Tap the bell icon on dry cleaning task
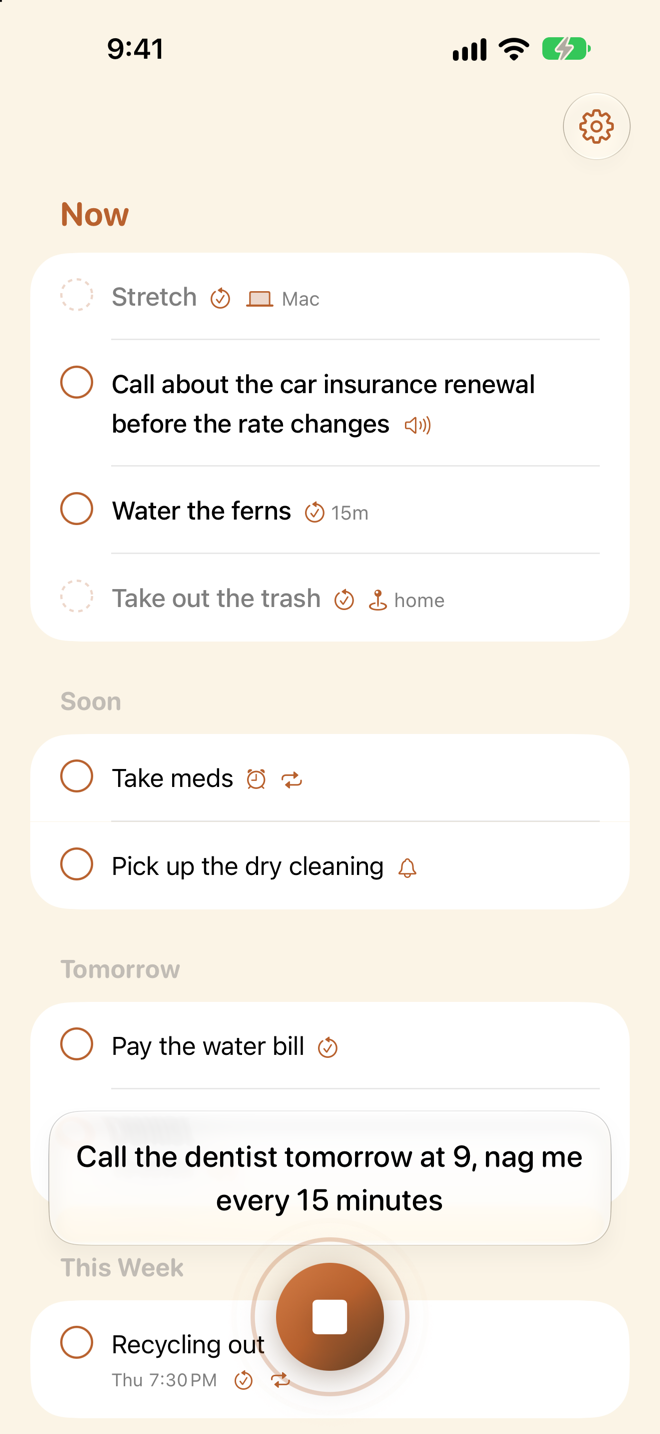660x1434 pixels. pyautogui.click(x=407, y=867)
